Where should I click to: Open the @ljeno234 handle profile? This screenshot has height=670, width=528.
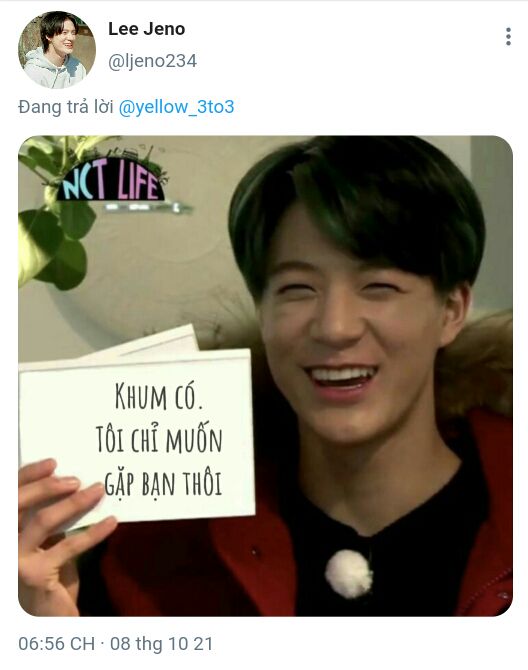point(153,61)
